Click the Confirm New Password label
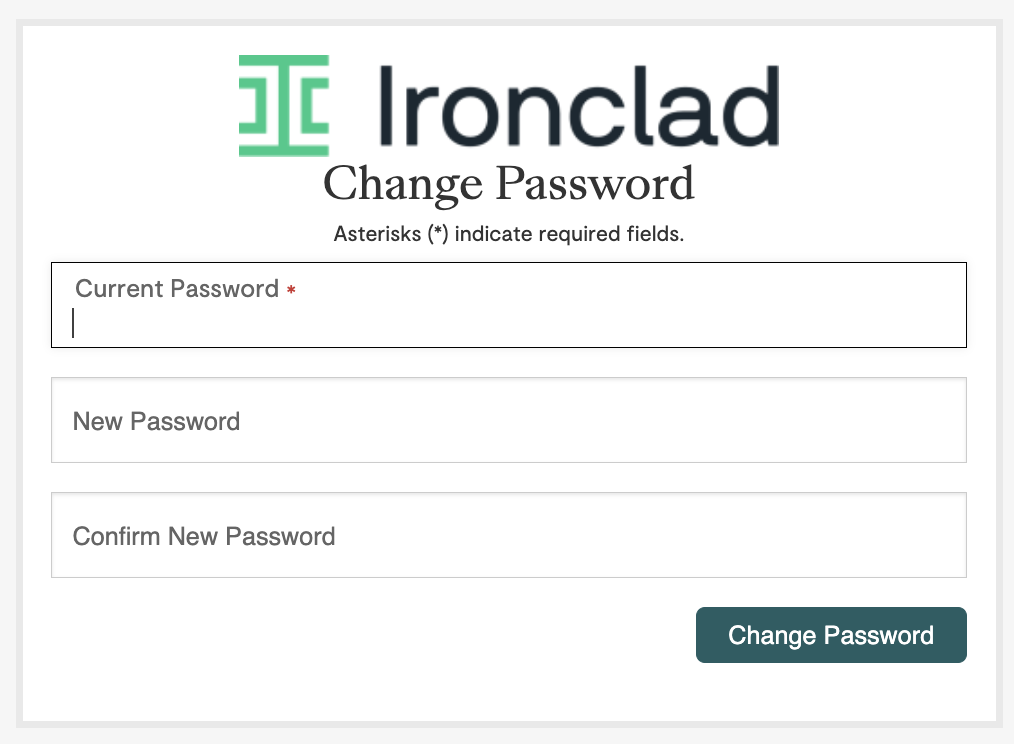Image resolution: width=1014 pixels, height=744 pixels. point(203,536)
